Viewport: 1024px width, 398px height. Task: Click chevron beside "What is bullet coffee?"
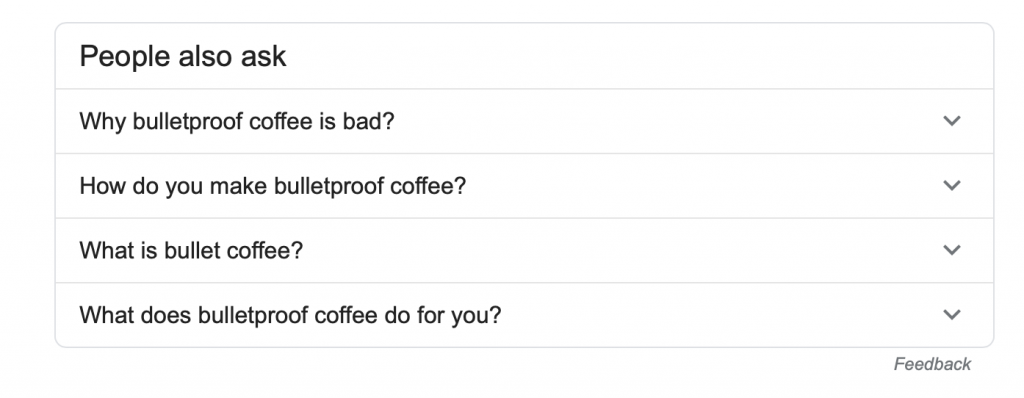coord(952,250)
